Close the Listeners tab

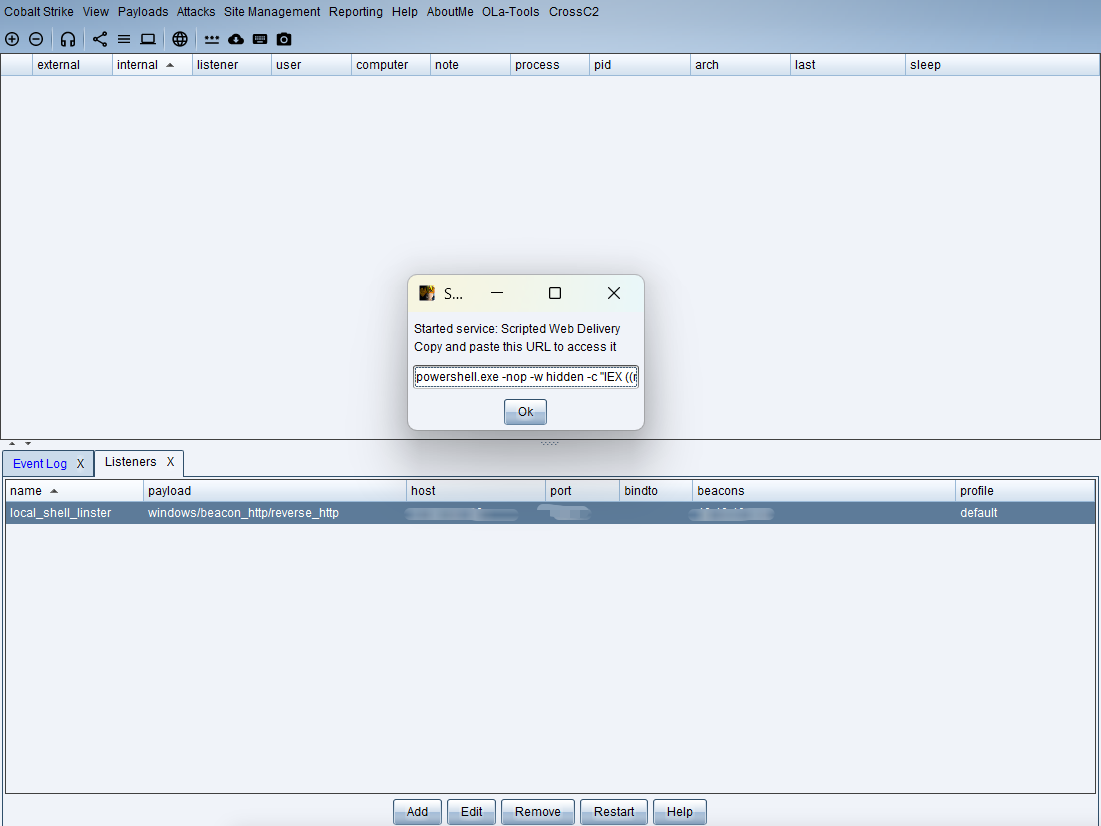170,461
